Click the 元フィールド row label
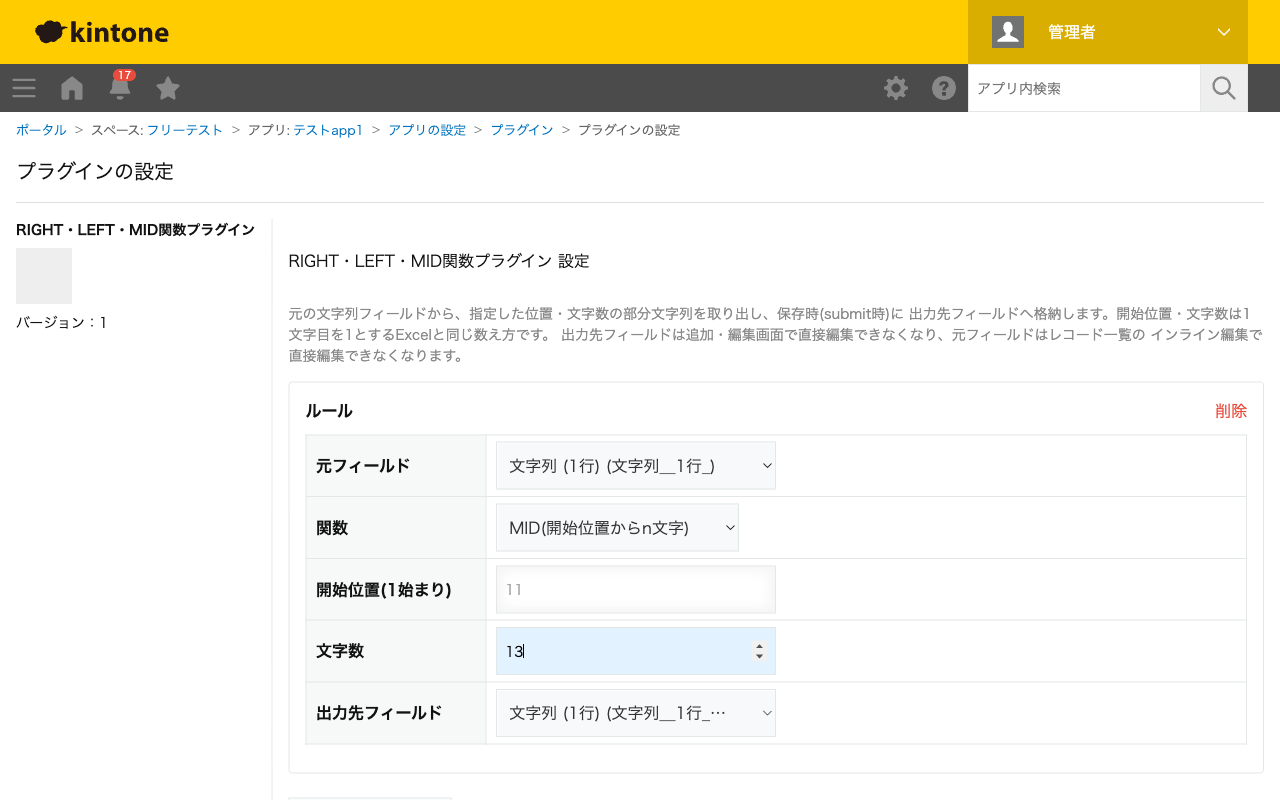The image size is (1280, 800). tap(363, 466)
